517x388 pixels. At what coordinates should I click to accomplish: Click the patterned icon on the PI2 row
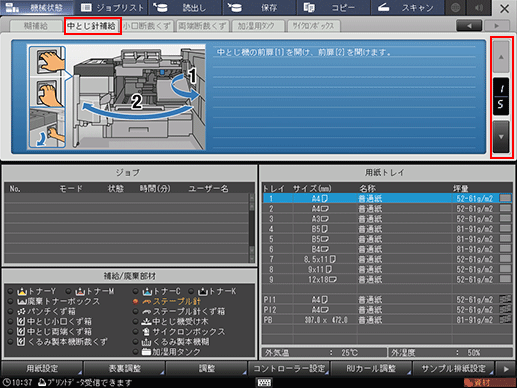[x=506, y=309]
